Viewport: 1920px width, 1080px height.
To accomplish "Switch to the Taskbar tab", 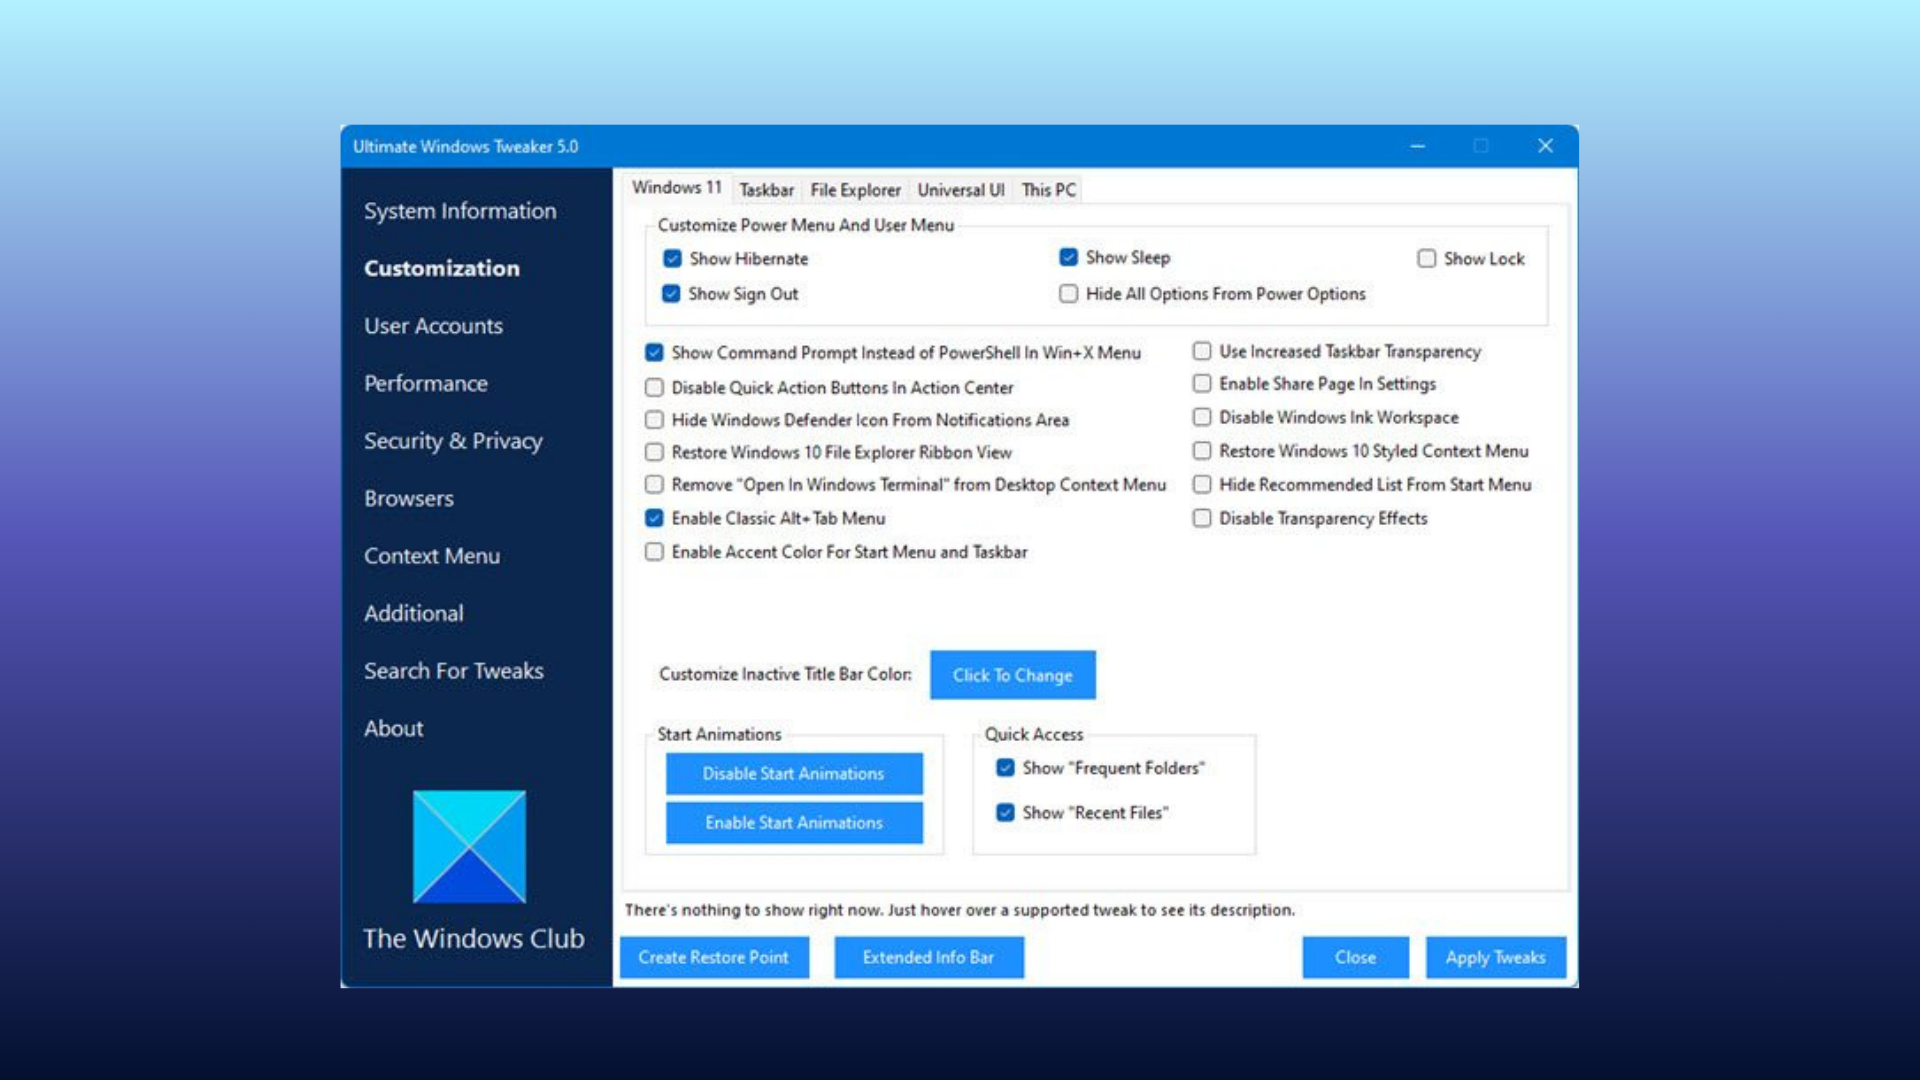I will pyautogui.click(x=766, y=190).
